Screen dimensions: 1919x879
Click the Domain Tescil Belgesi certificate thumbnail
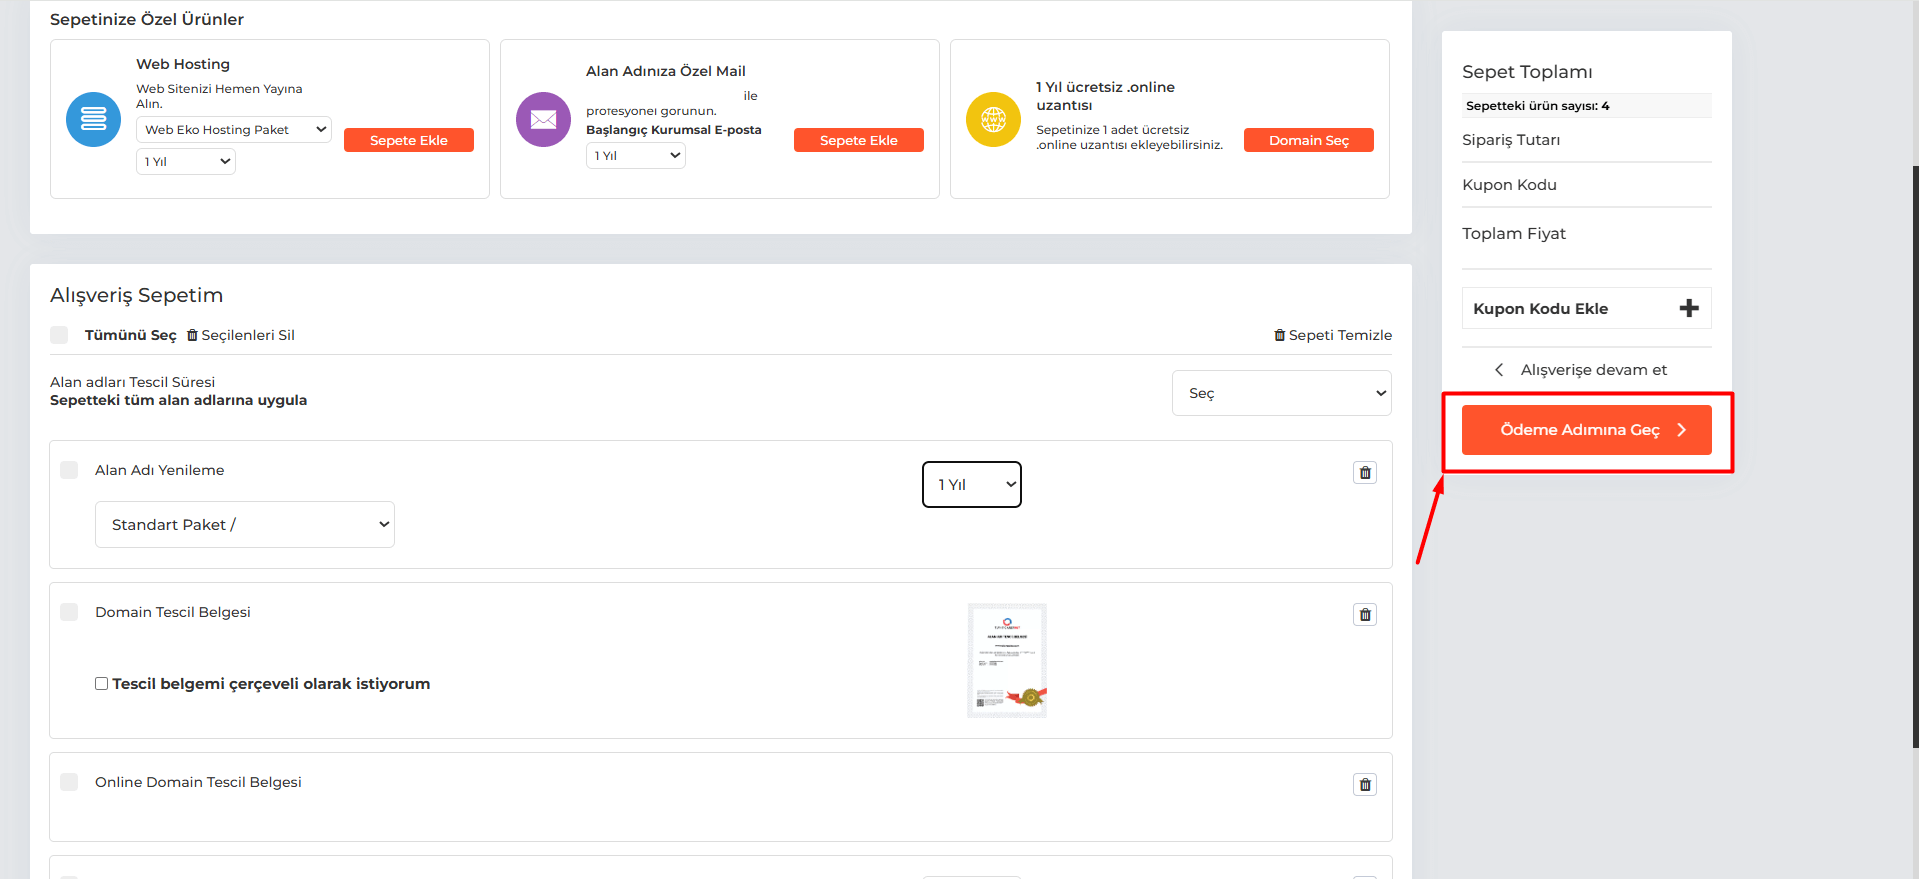pyautogui.click(x=1007, y=660)
